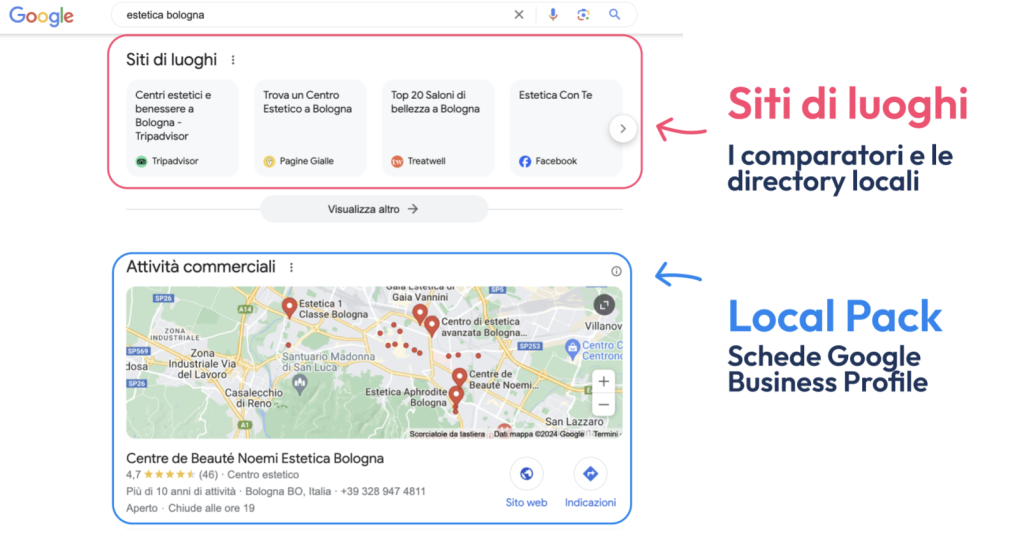Click 'Aperto · Chiude alle ore 19' text

(x=190, y=508)
